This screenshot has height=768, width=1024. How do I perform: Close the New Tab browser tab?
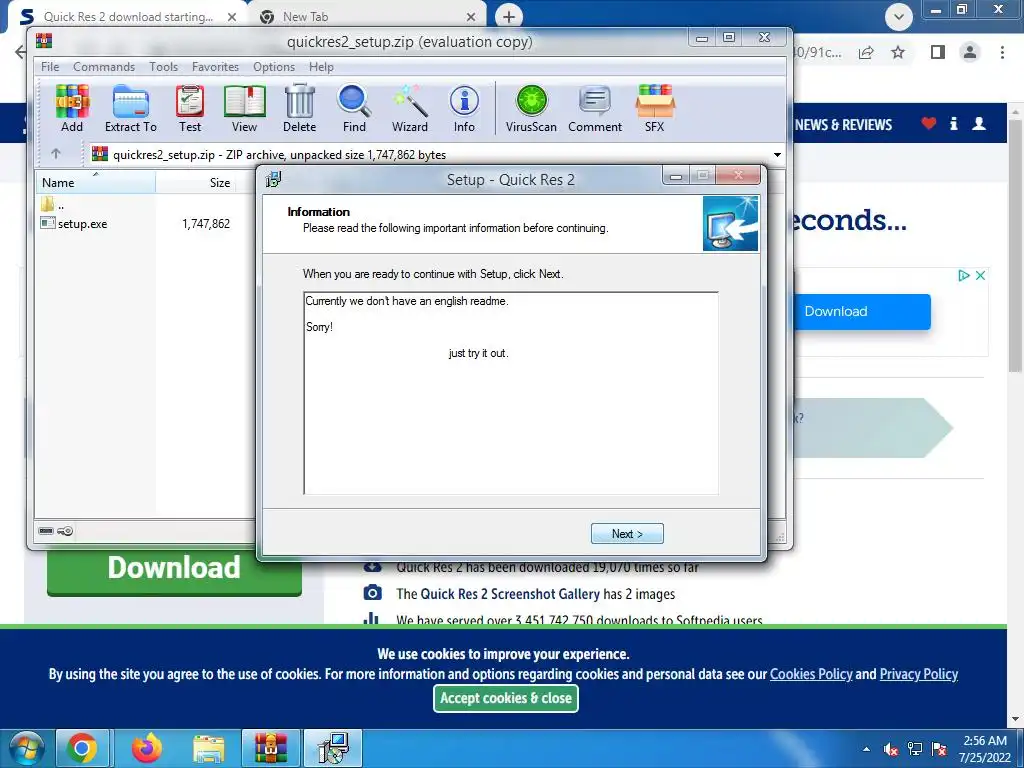coord(472,17)
